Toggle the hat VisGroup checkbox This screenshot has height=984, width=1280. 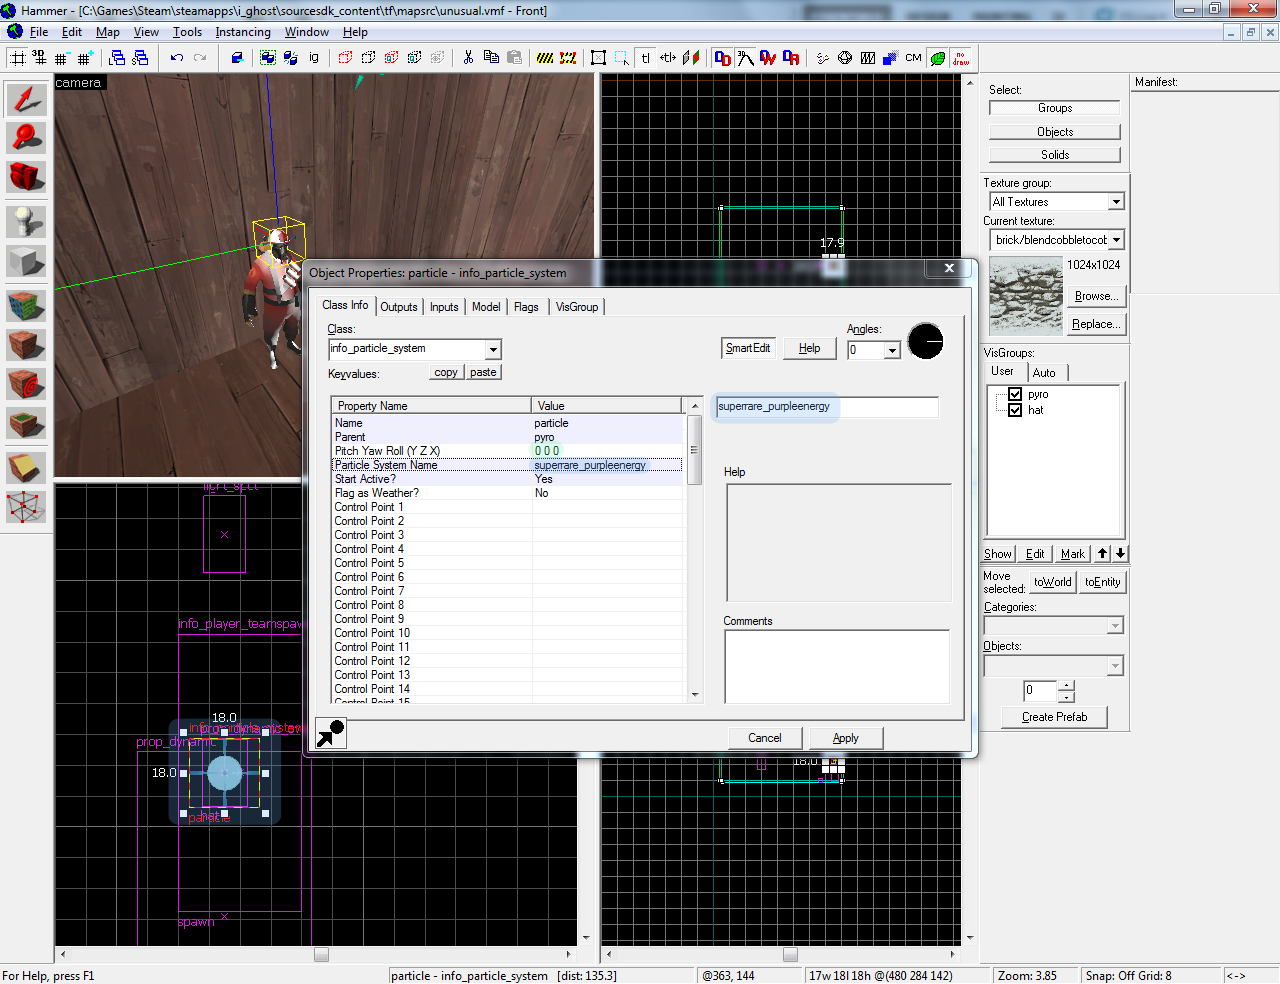tap(1015, 410)
